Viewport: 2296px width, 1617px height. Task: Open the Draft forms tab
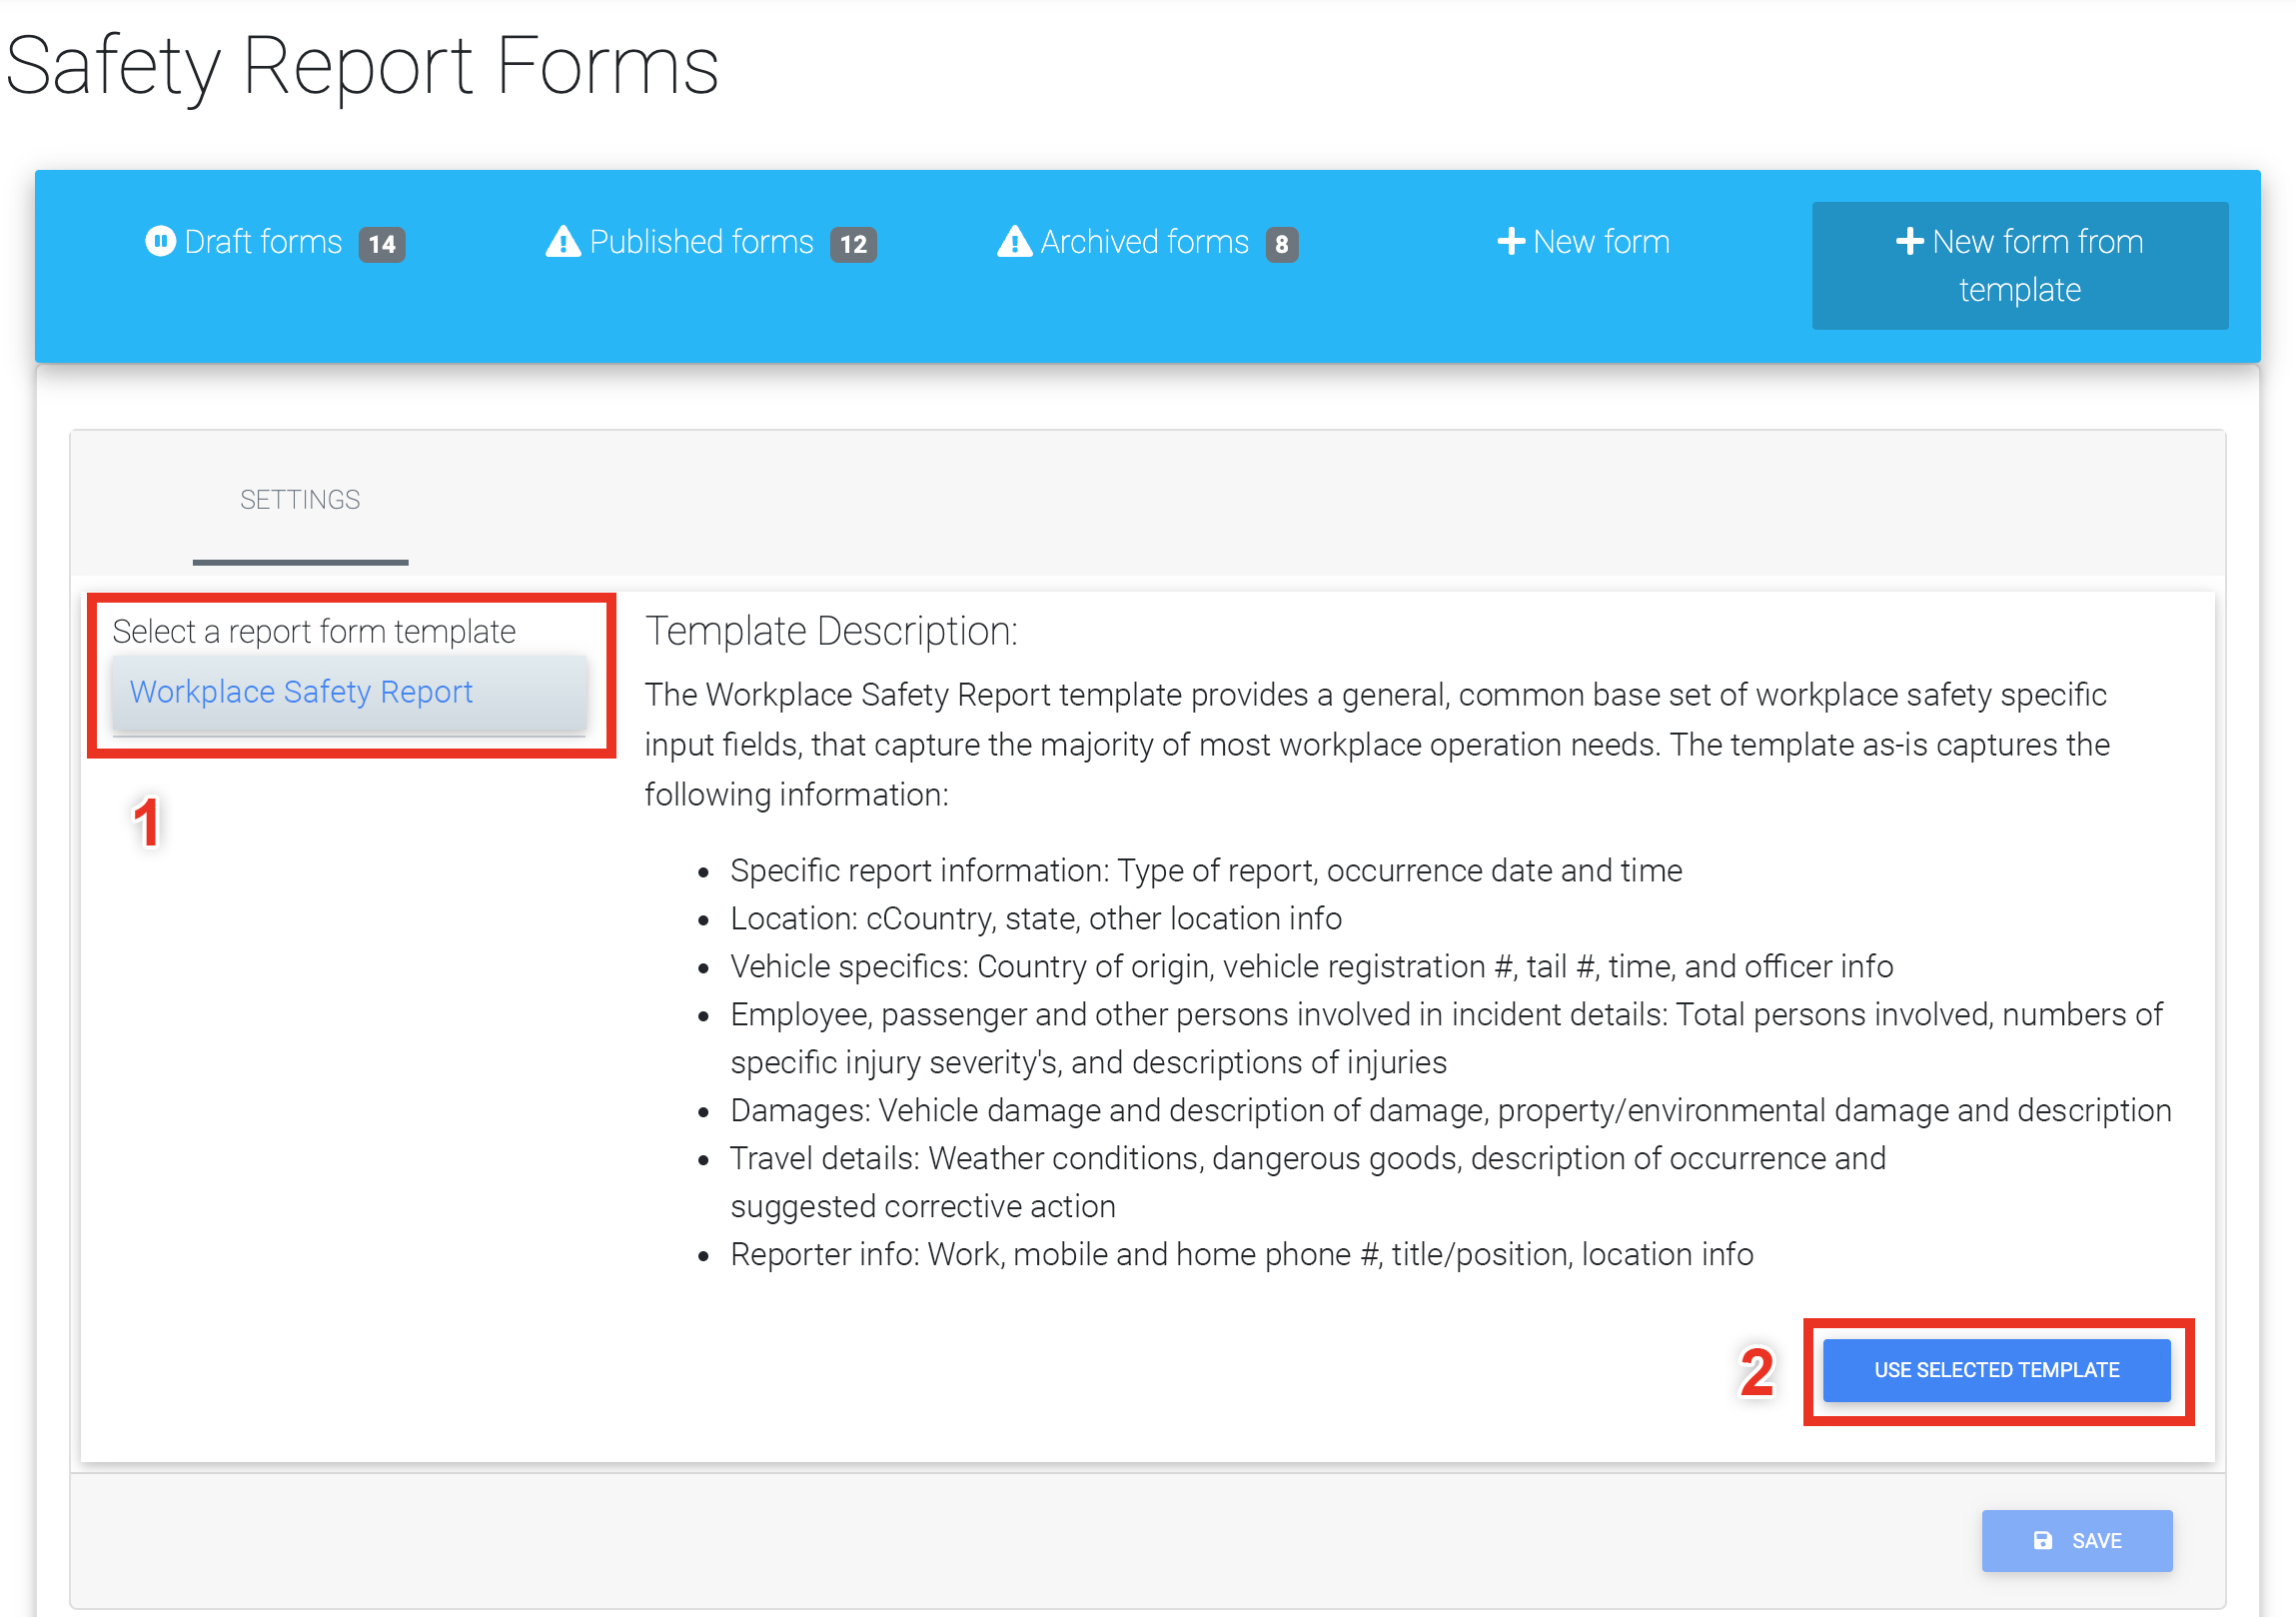coord(263,242)
